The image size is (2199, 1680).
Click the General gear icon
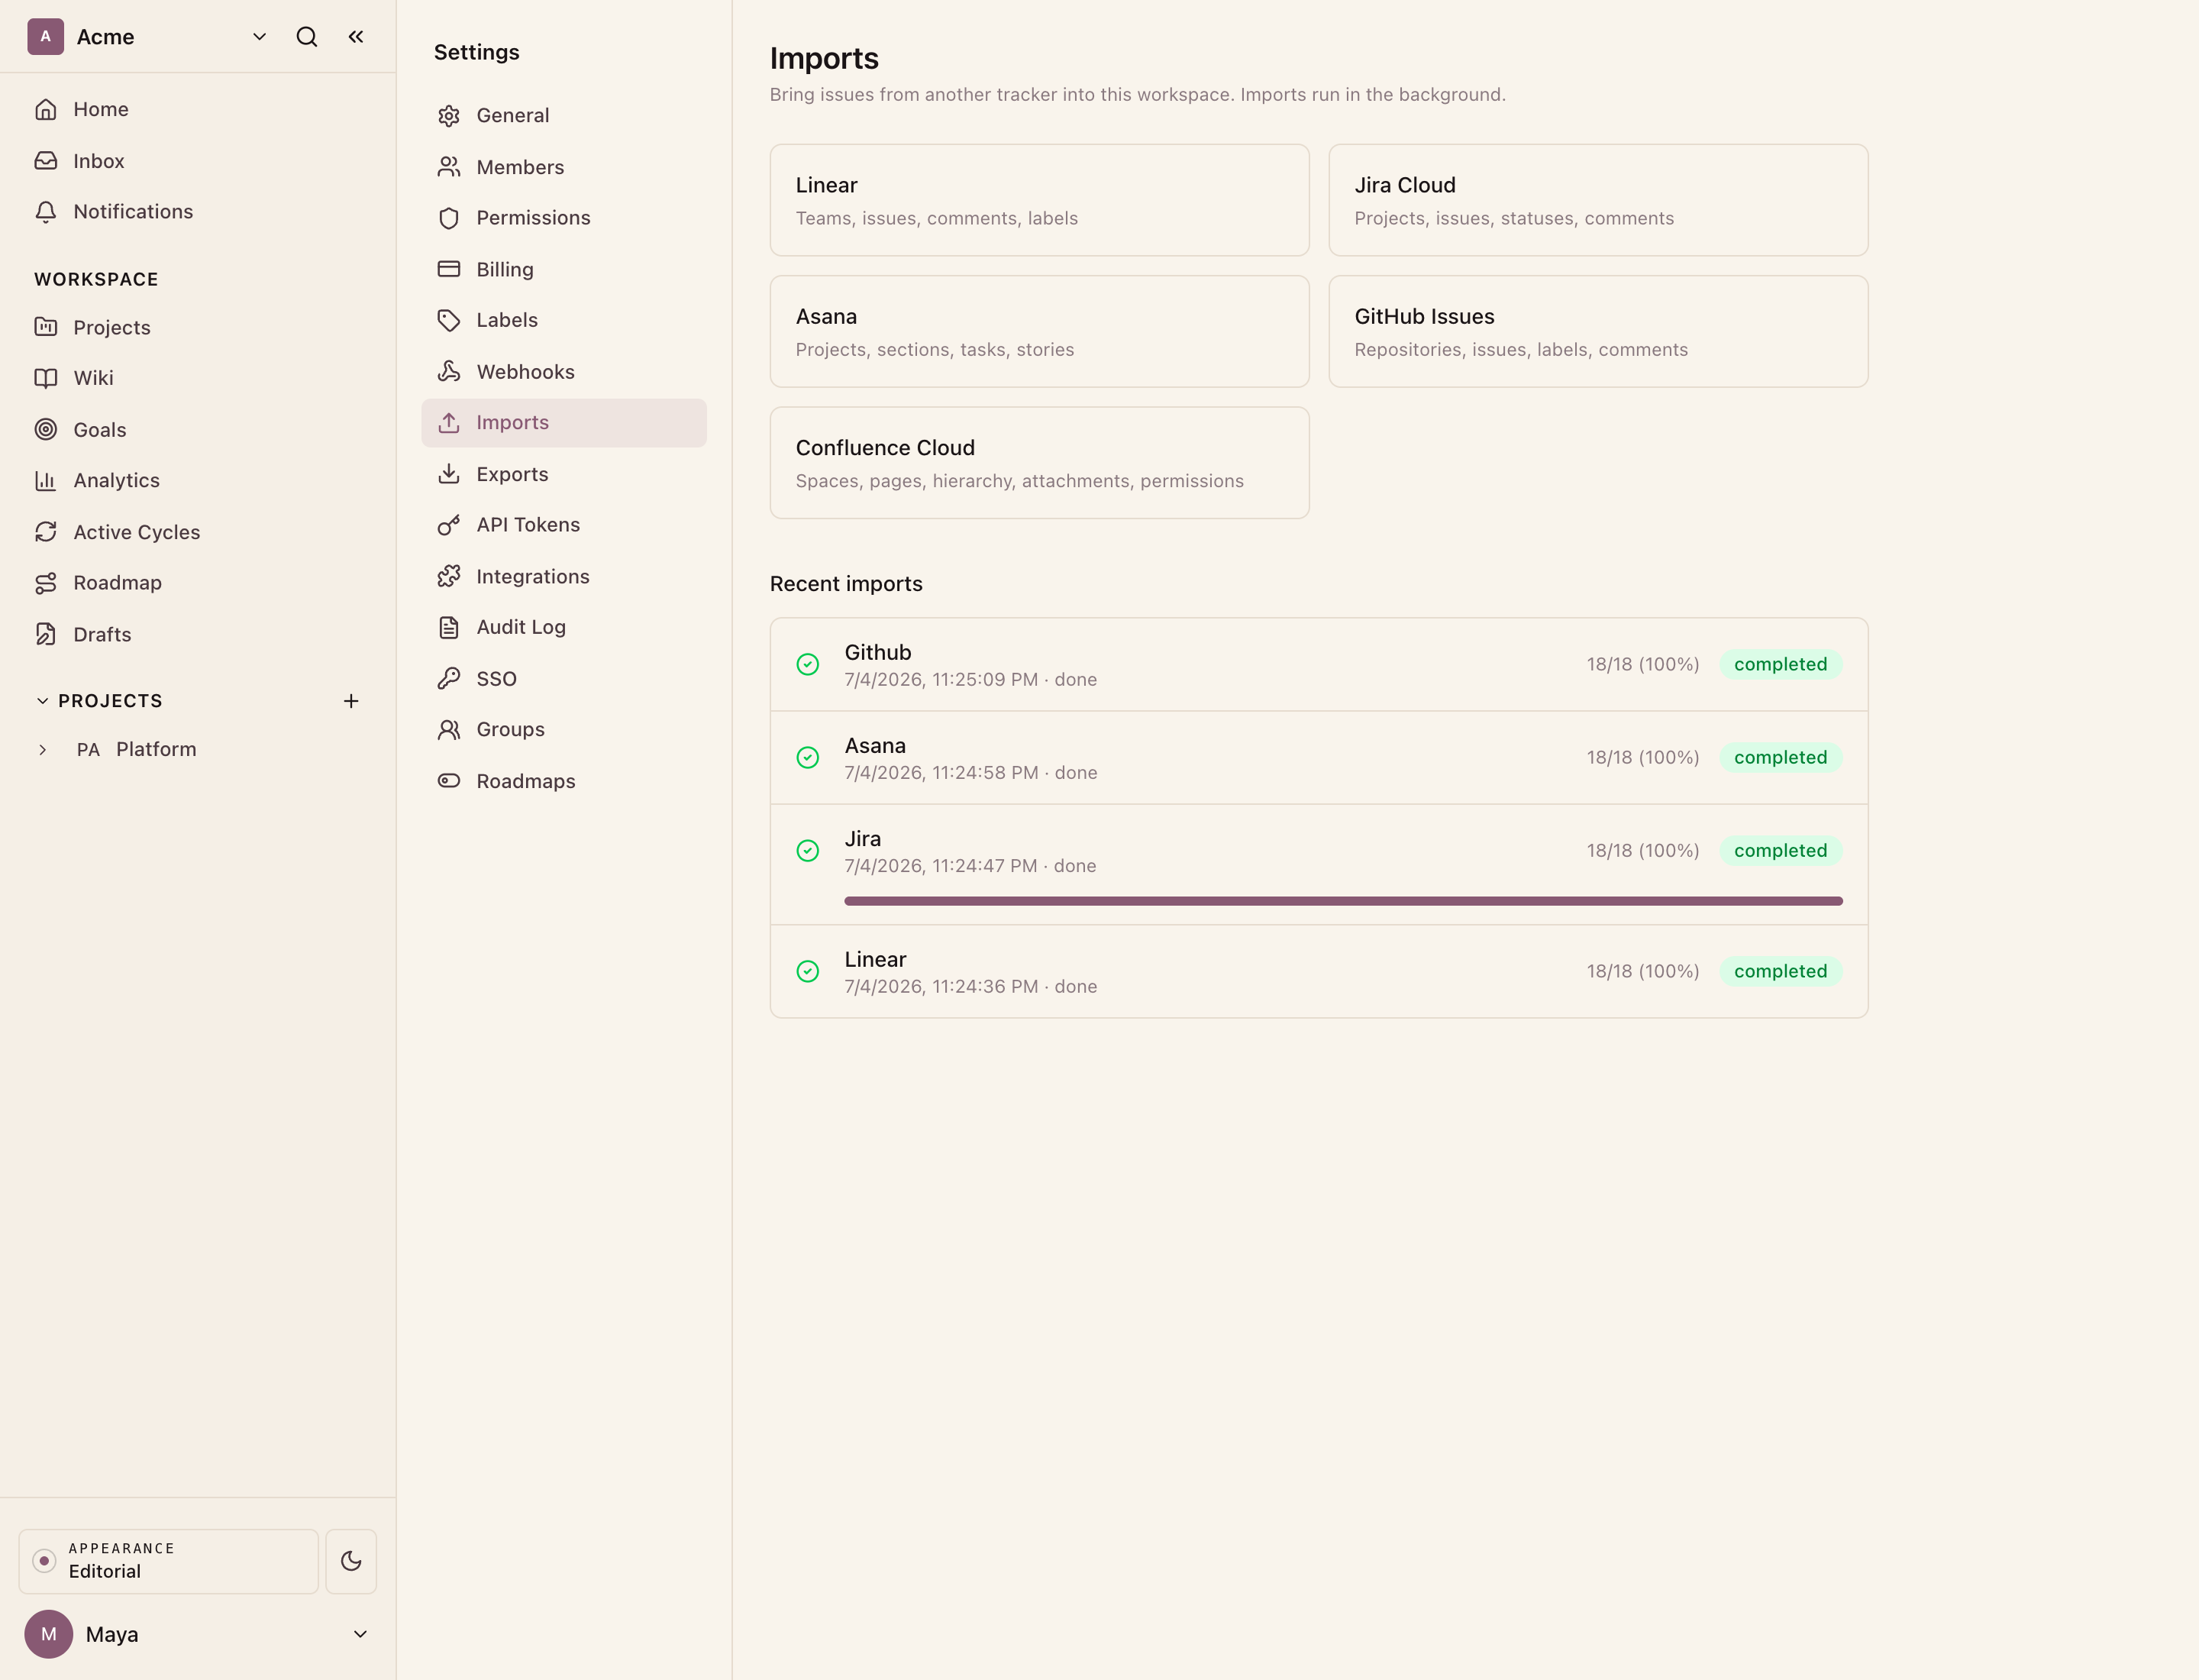tap(449, 116)
